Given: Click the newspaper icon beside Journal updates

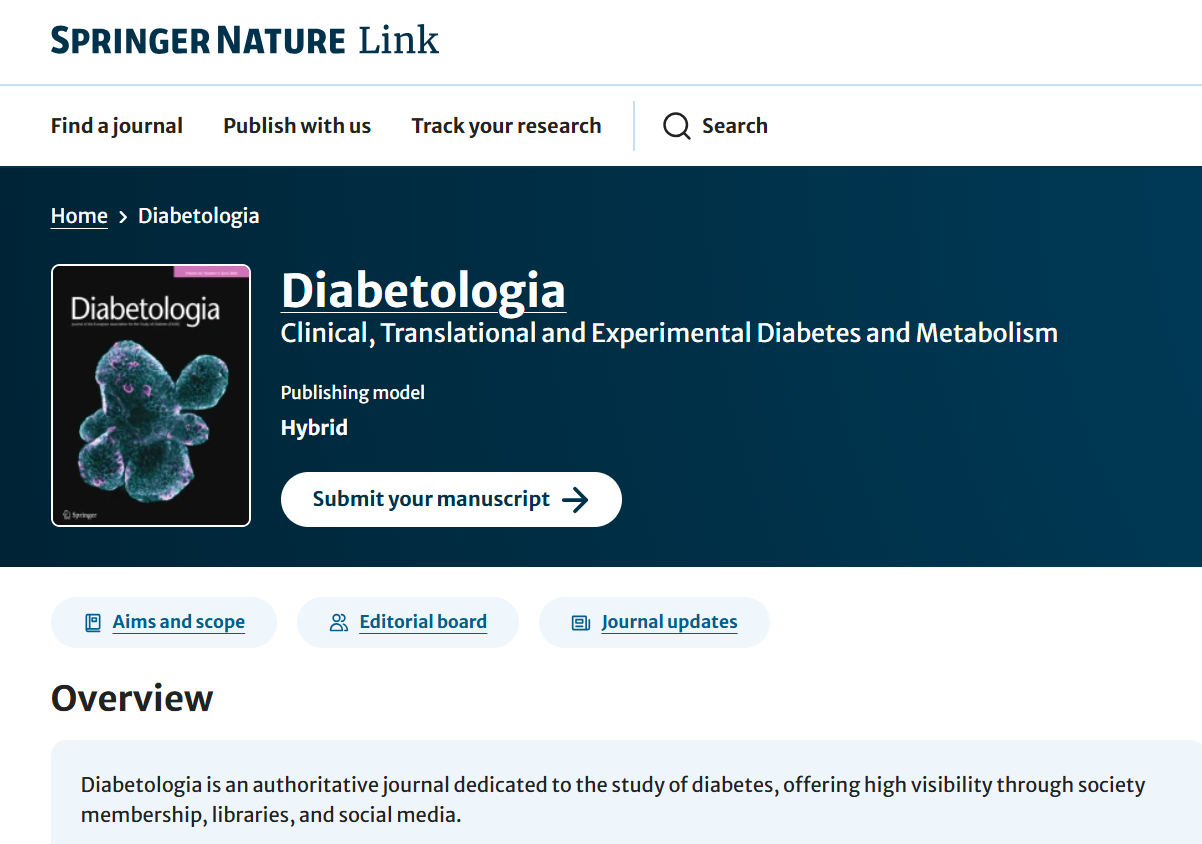Looking at the screenshot, I should click(x=581, y=623).
